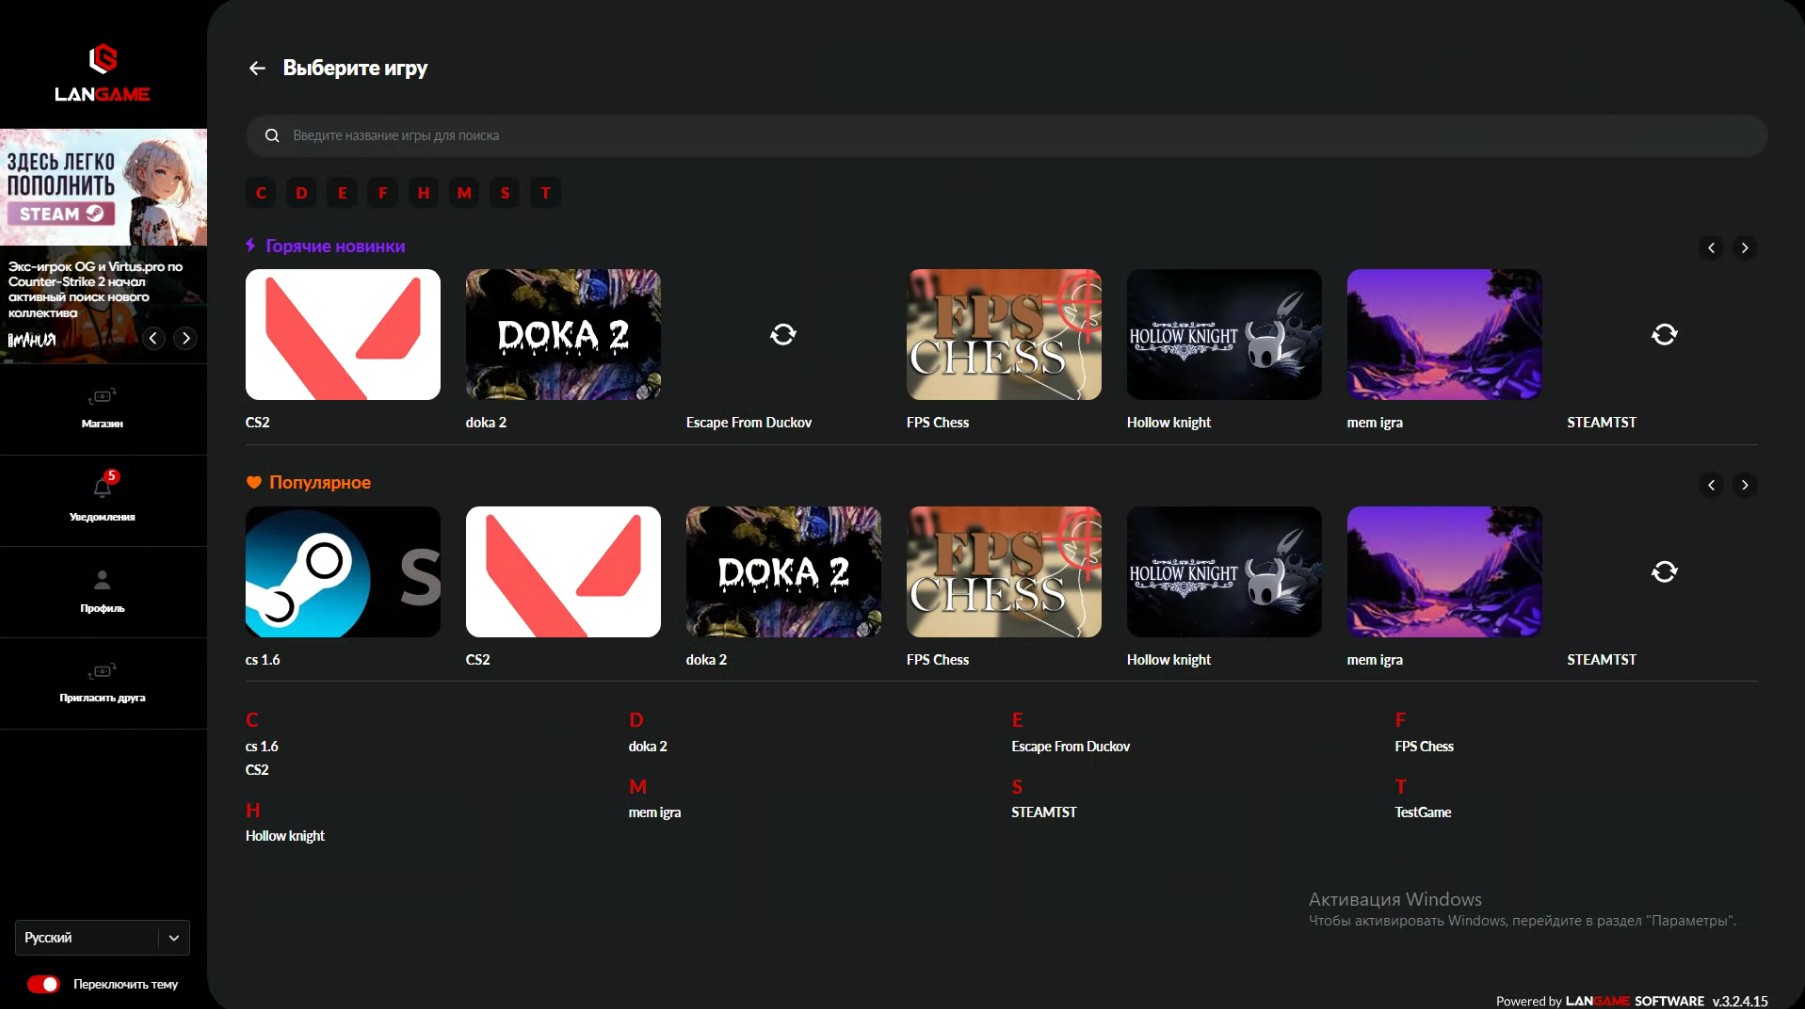Select Hollow Knight thumbnail in Горячие новинки

click(x=1224, y=334)
